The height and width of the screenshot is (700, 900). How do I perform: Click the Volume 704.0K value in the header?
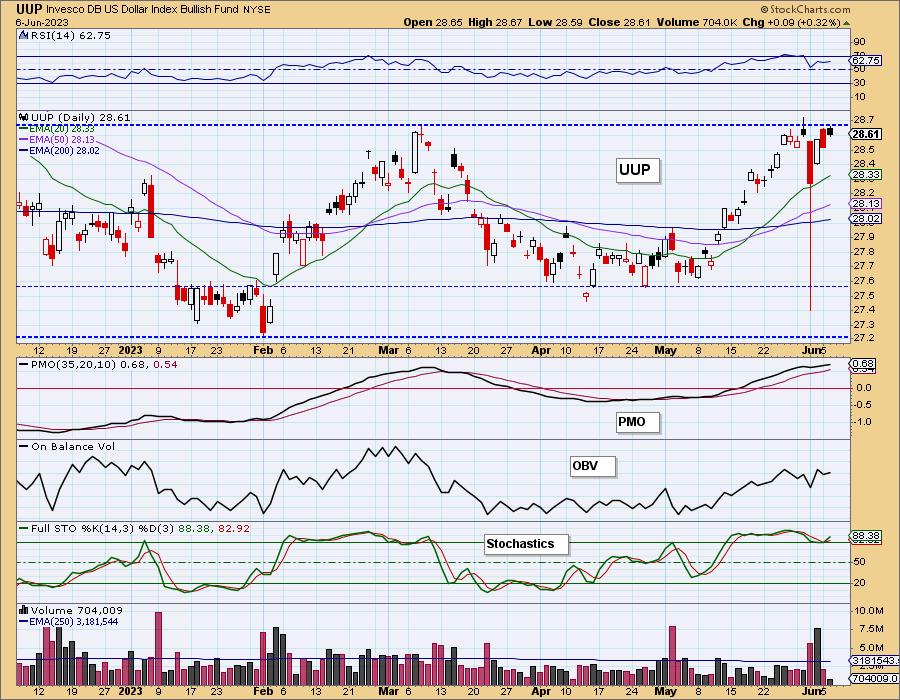[697, 22]
